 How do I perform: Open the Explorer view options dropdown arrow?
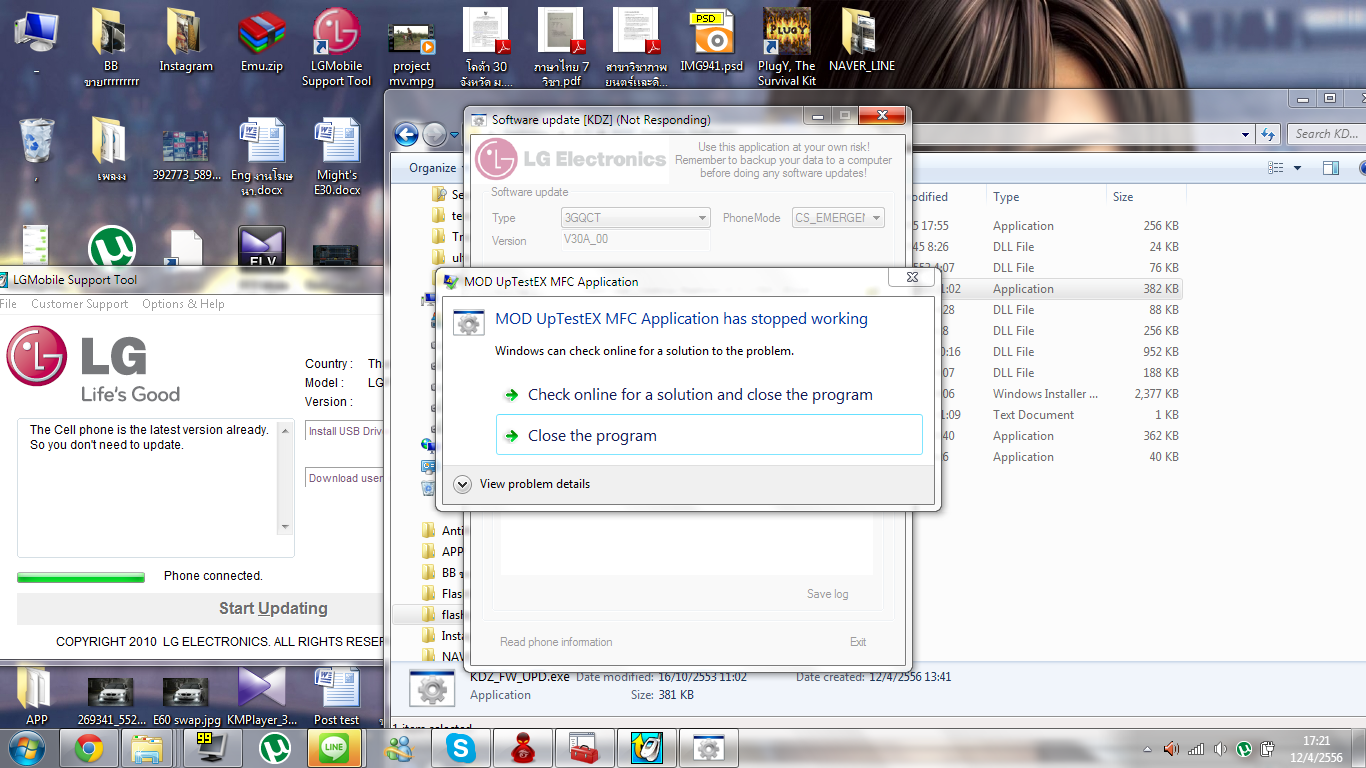pos(1298,168)
